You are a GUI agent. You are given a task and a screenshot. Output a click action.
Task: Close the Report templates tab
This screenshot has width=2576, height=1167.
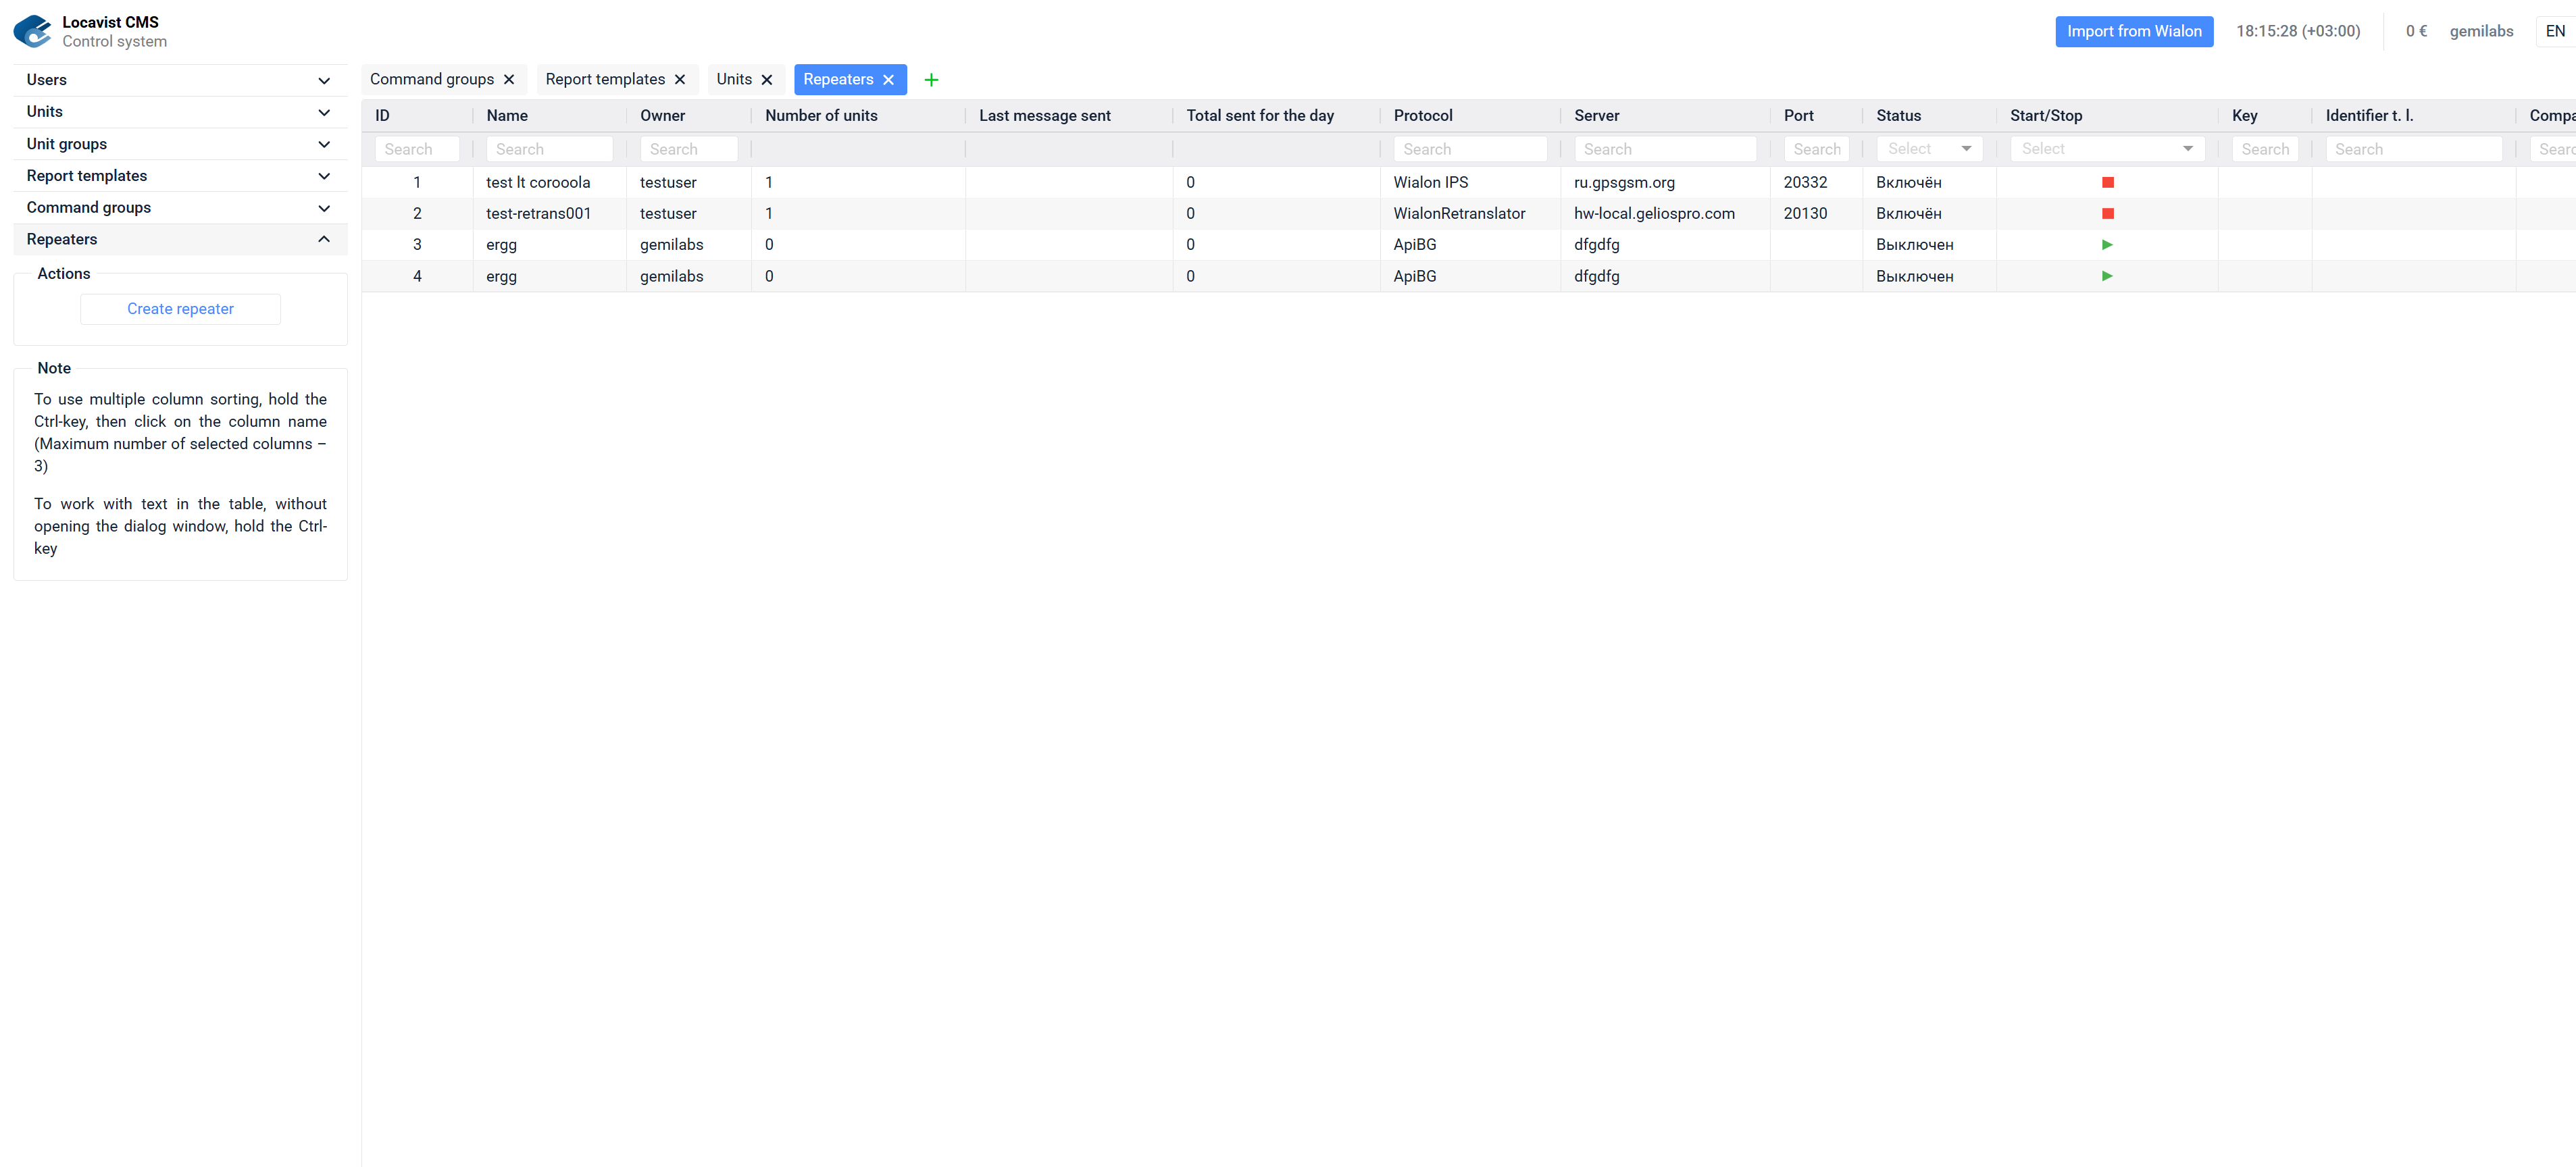click(680, 80)
